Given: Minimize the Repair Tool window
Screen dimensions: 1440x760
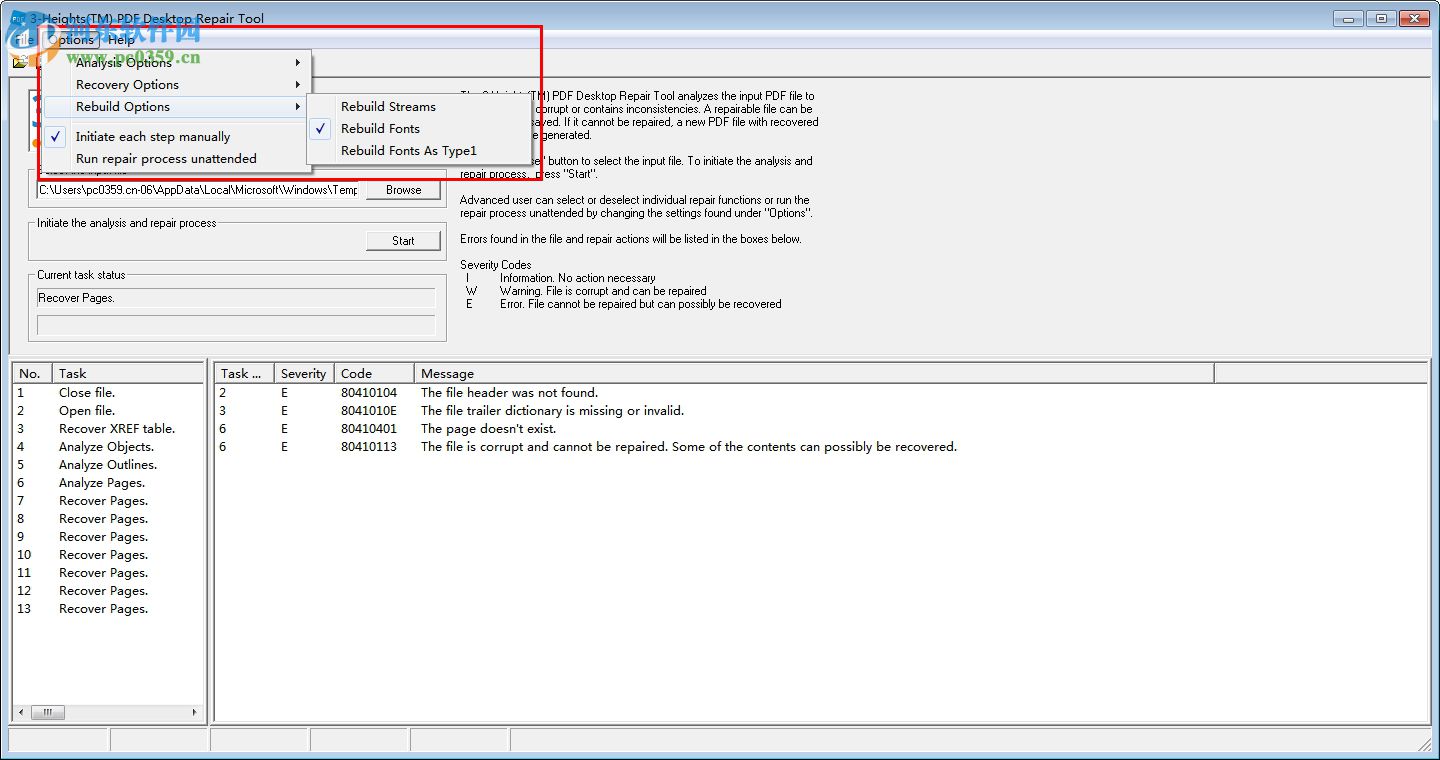Looking at the screenshot, I should click(x=1348, y=19).
